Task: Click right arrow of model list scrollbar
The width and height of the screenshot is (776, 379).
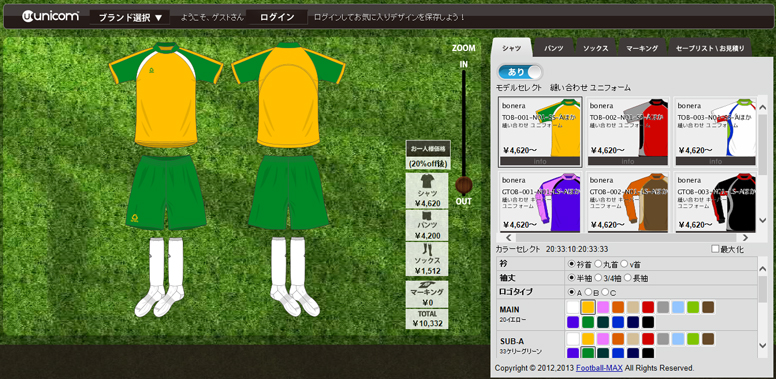Action: (745, 238)
